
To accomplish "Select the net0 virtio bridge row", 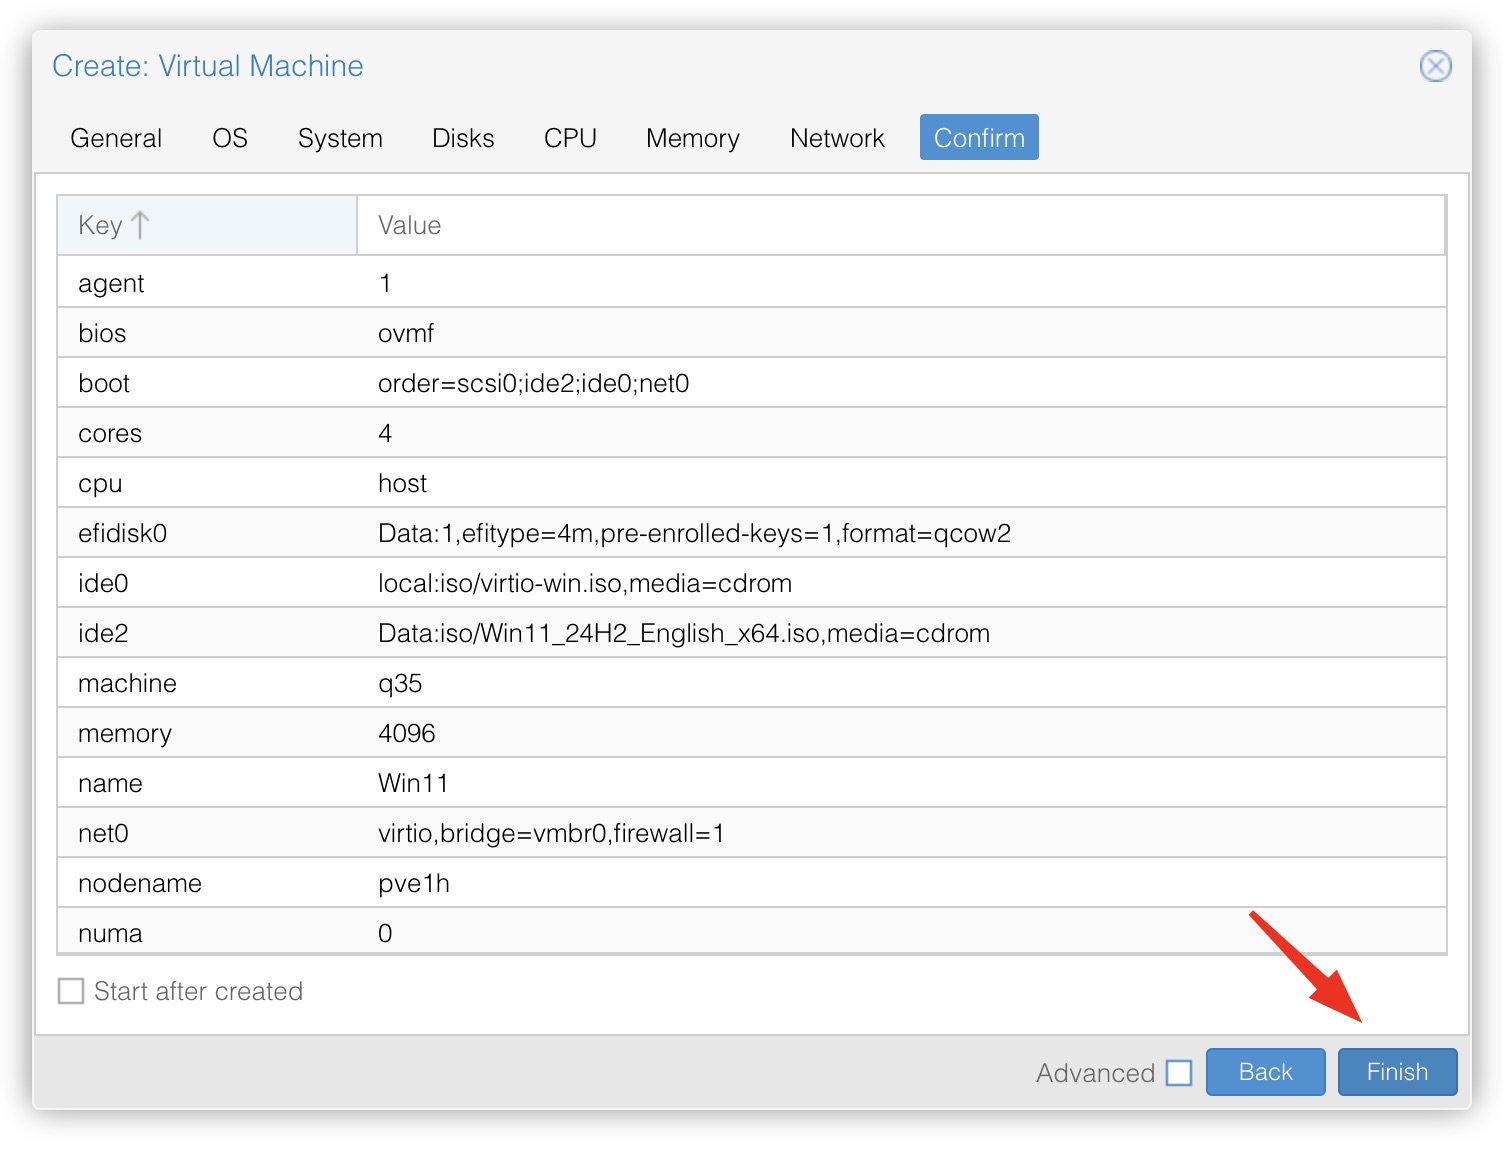I will (551, 833).
